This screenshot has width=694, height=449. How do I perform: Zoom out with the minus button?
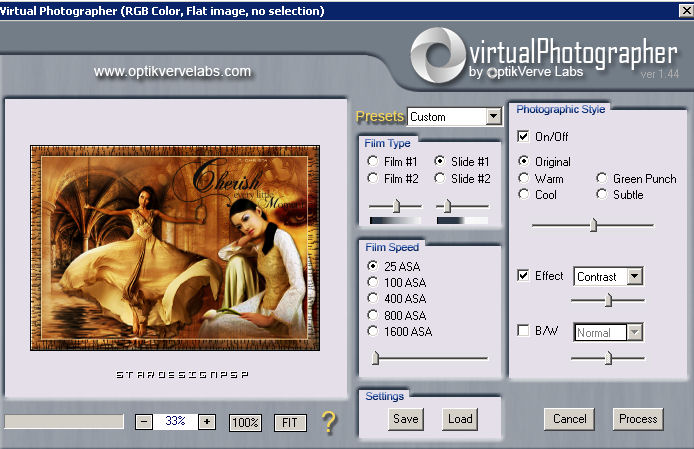144,422
